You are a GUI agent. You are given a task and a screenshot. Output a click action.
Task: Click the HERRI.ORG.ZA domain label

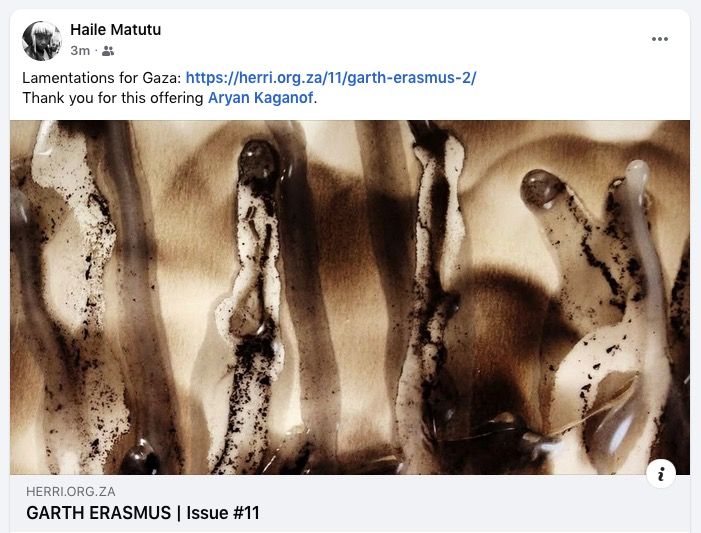[x=71, y=492]
